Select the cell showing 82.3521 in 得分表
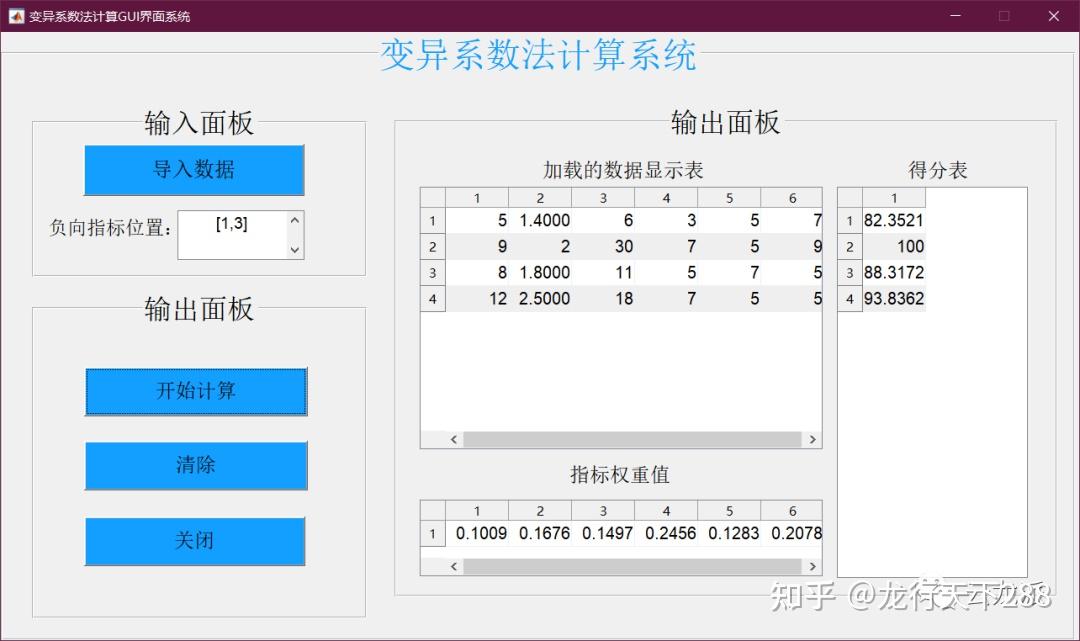The image size is (1080, 641). (x=893, y=220)
